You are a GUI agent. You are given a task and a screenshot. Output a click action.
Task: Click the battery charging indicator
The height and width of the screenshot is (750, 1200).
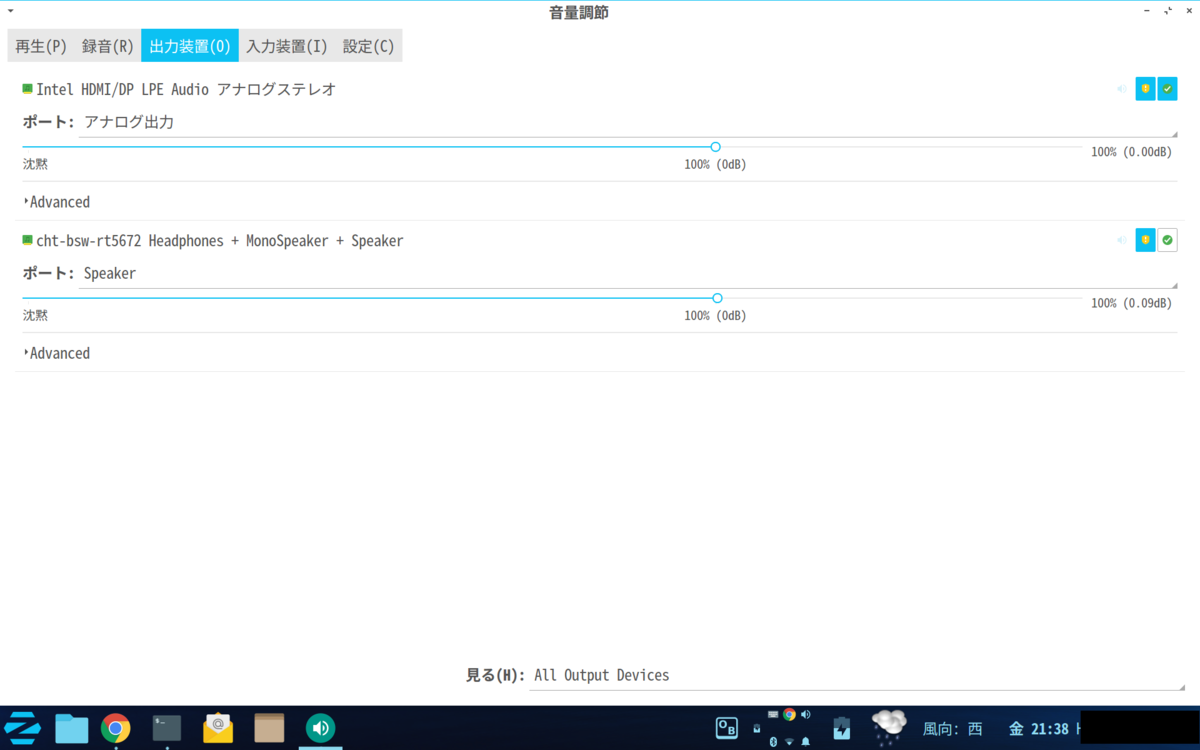(x=841, y=728)
